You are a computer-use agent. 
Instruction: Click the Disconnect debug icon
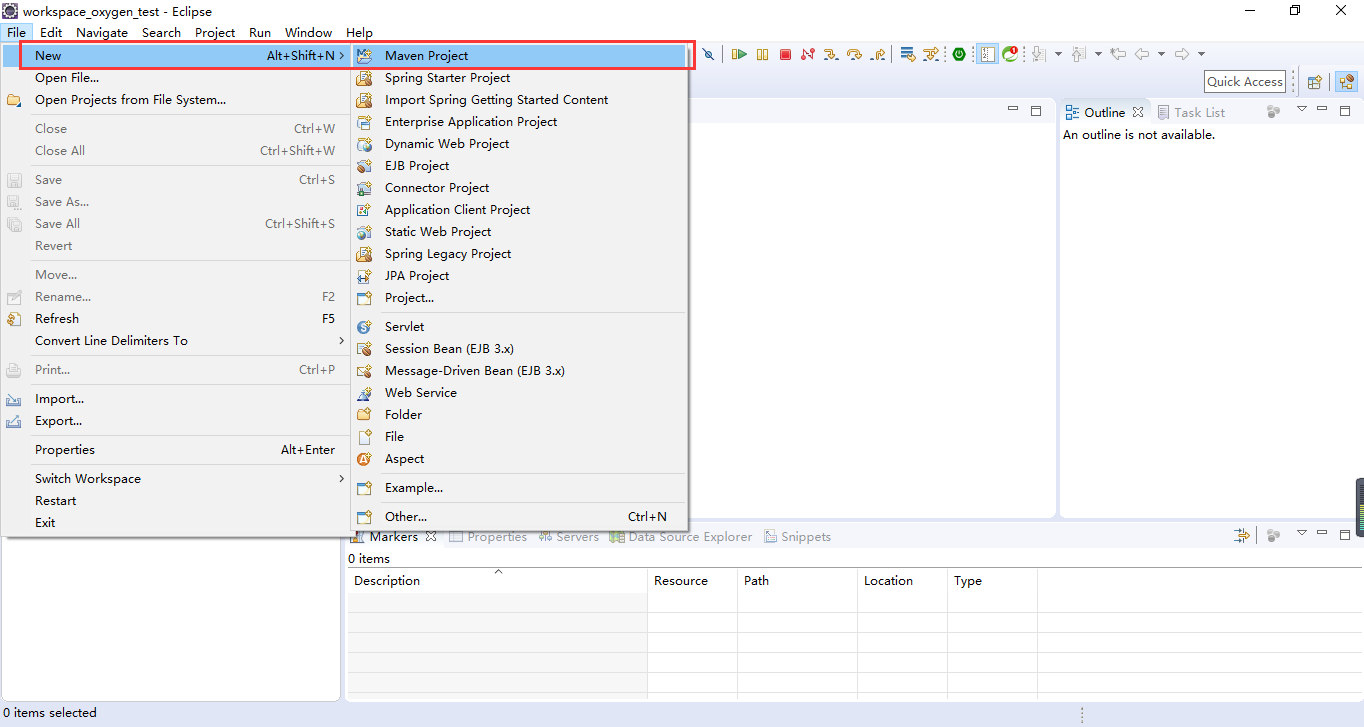(x=808, y=54)
